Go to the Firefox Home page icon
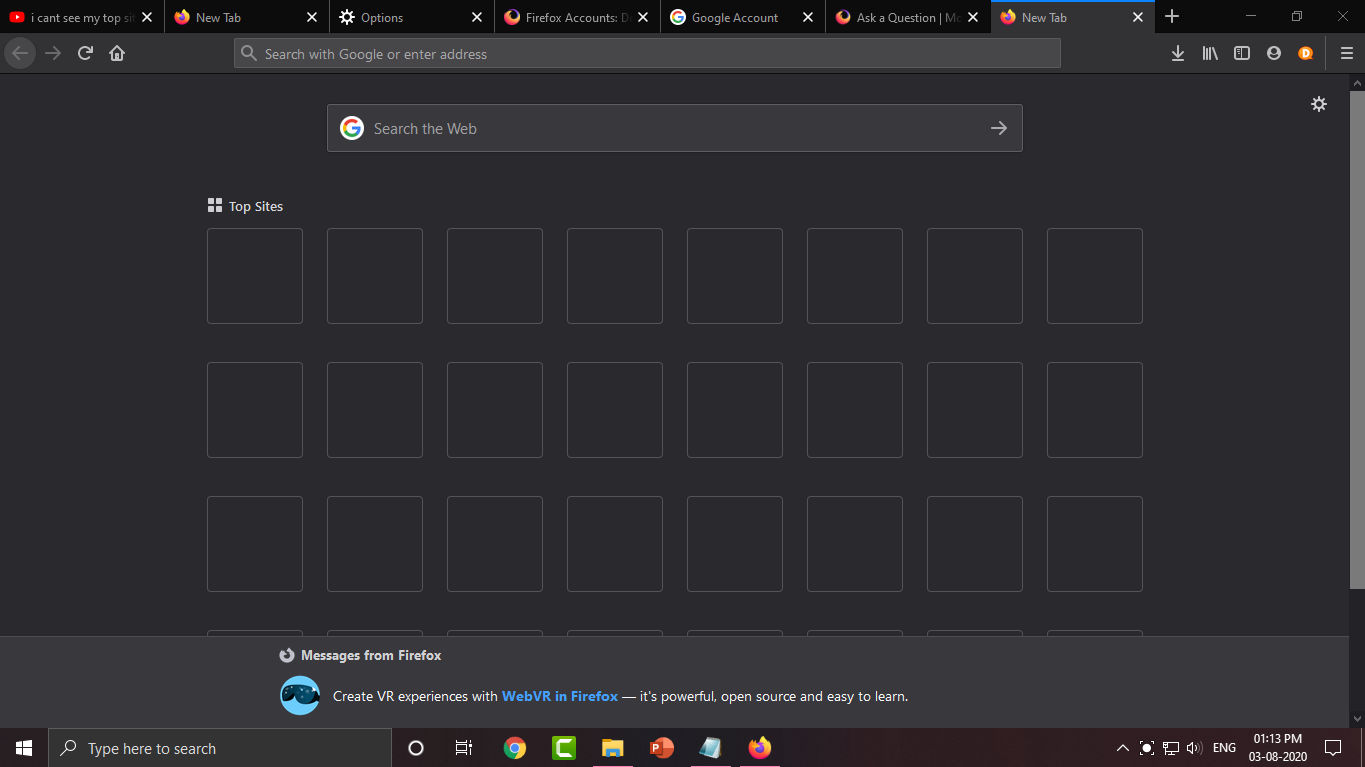Viewport: 1365px width, 767px height. (x=117, y=54)
